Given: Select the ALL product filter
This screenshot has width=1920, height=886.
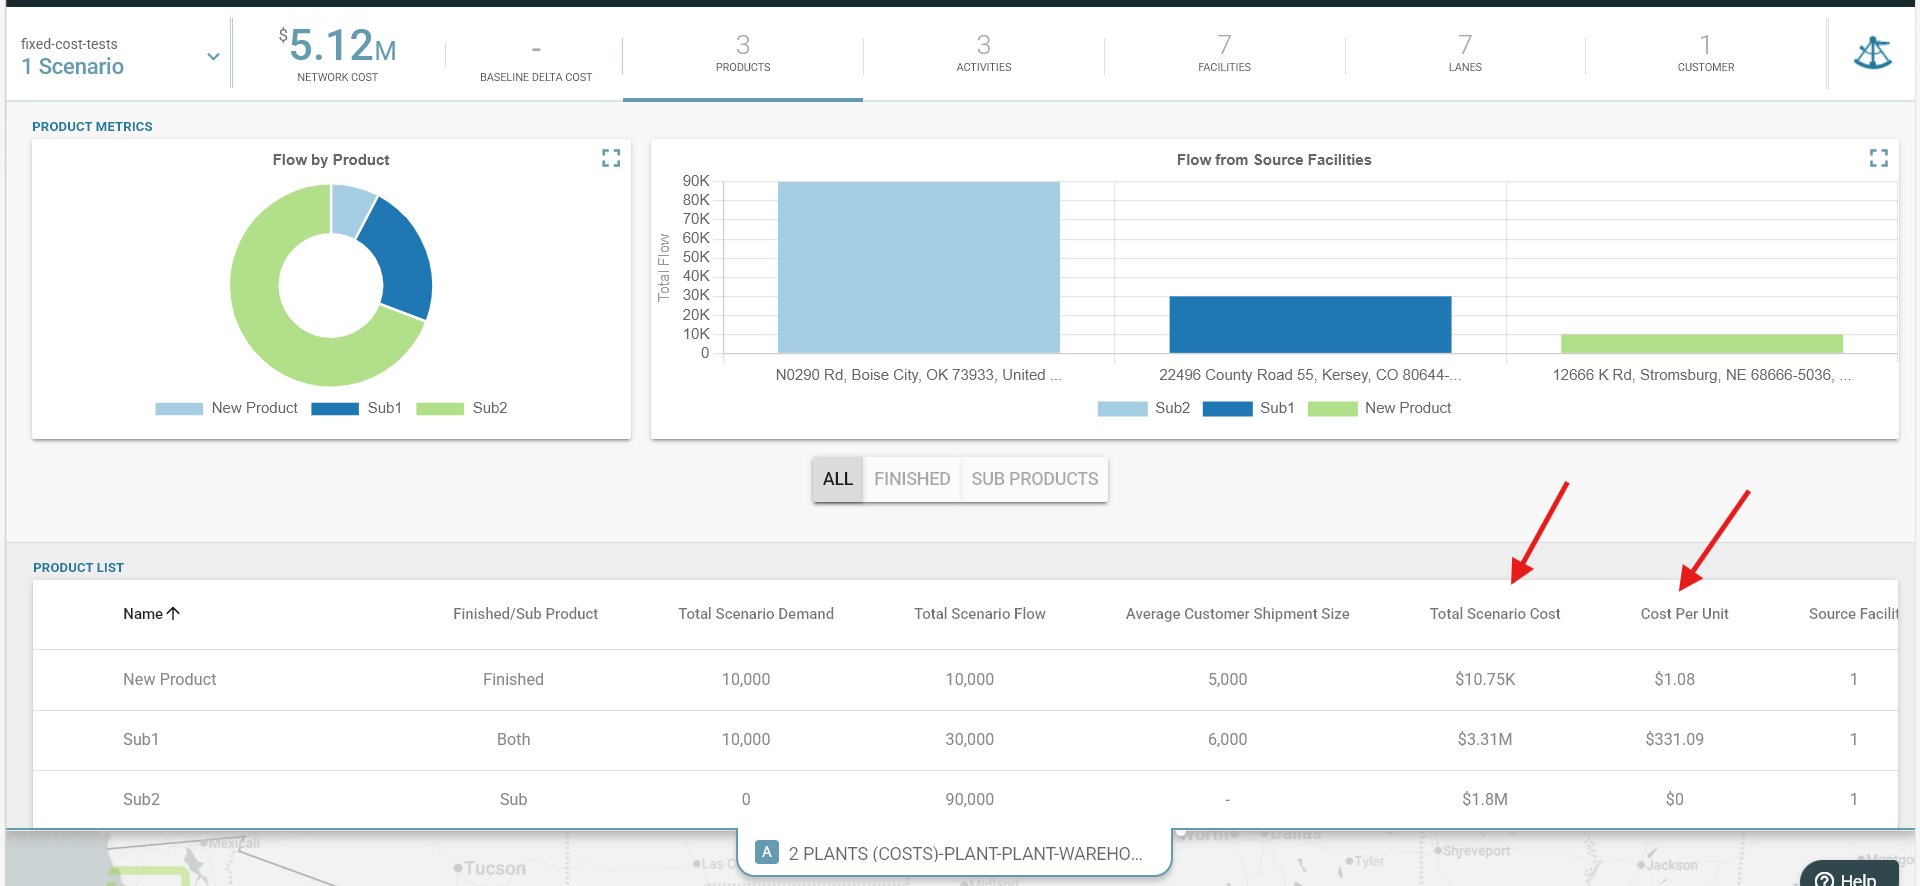Looking at the screenshot, I should (838, 479).
